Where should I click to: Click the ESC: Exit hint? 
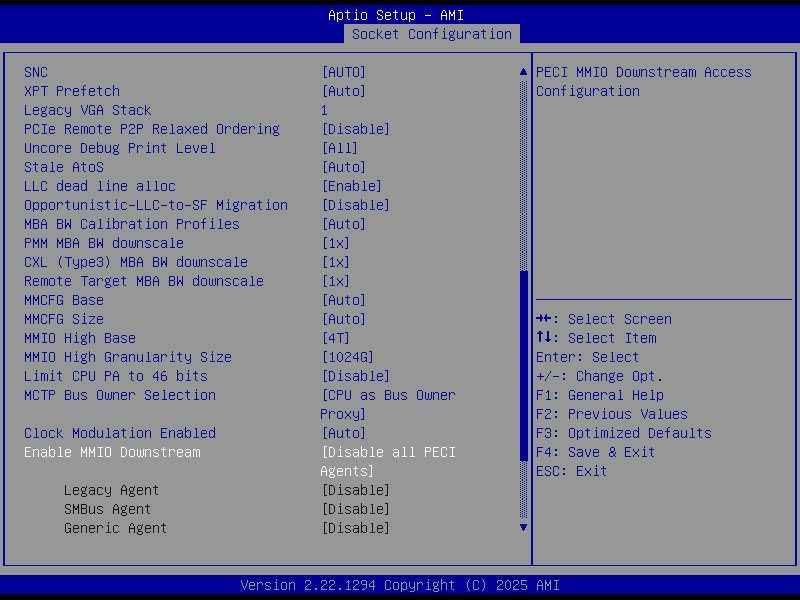(571, 471)
